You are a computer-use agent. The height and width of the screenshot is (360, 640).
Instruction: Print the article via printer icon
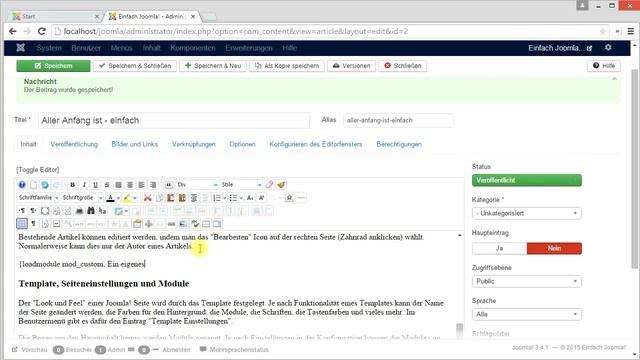pos(79,211)
